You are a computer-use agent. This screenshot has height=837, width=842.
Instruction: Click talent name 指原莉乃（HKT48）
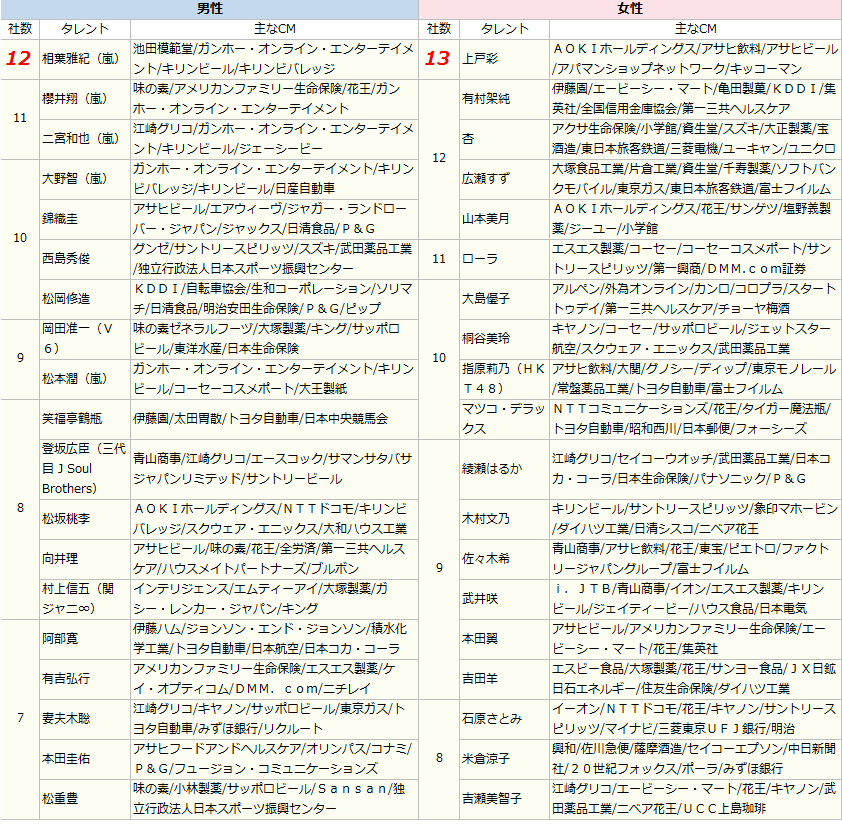[x=504, y=379]
